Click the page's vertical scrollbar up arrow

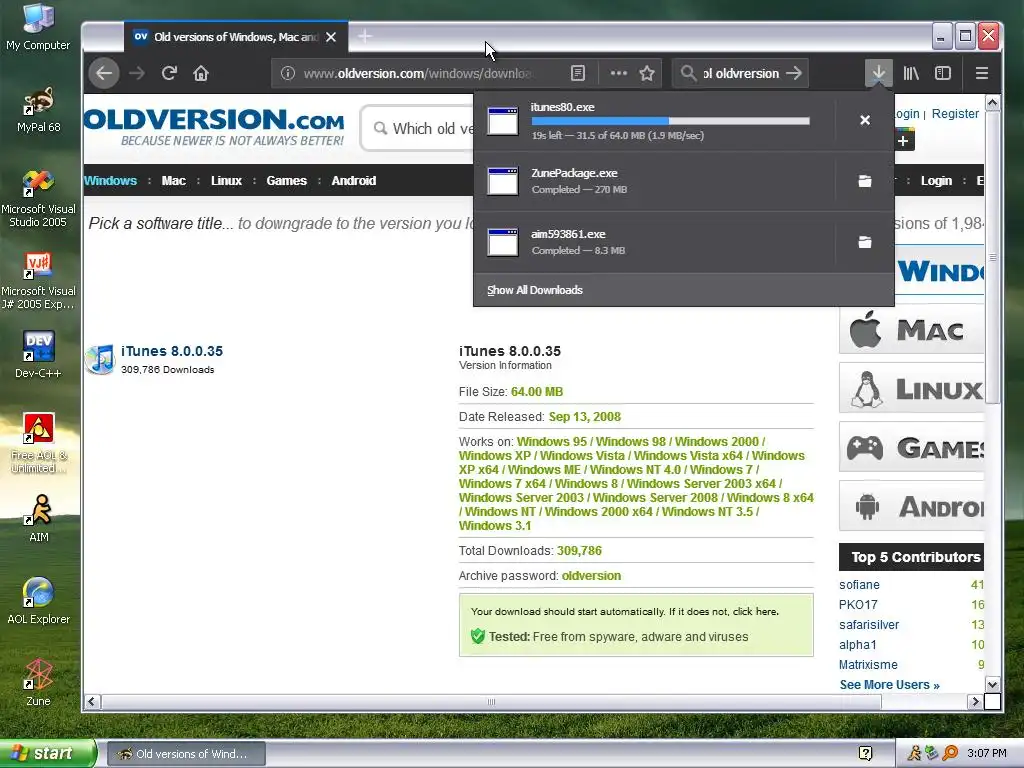[x=992, y=103]
